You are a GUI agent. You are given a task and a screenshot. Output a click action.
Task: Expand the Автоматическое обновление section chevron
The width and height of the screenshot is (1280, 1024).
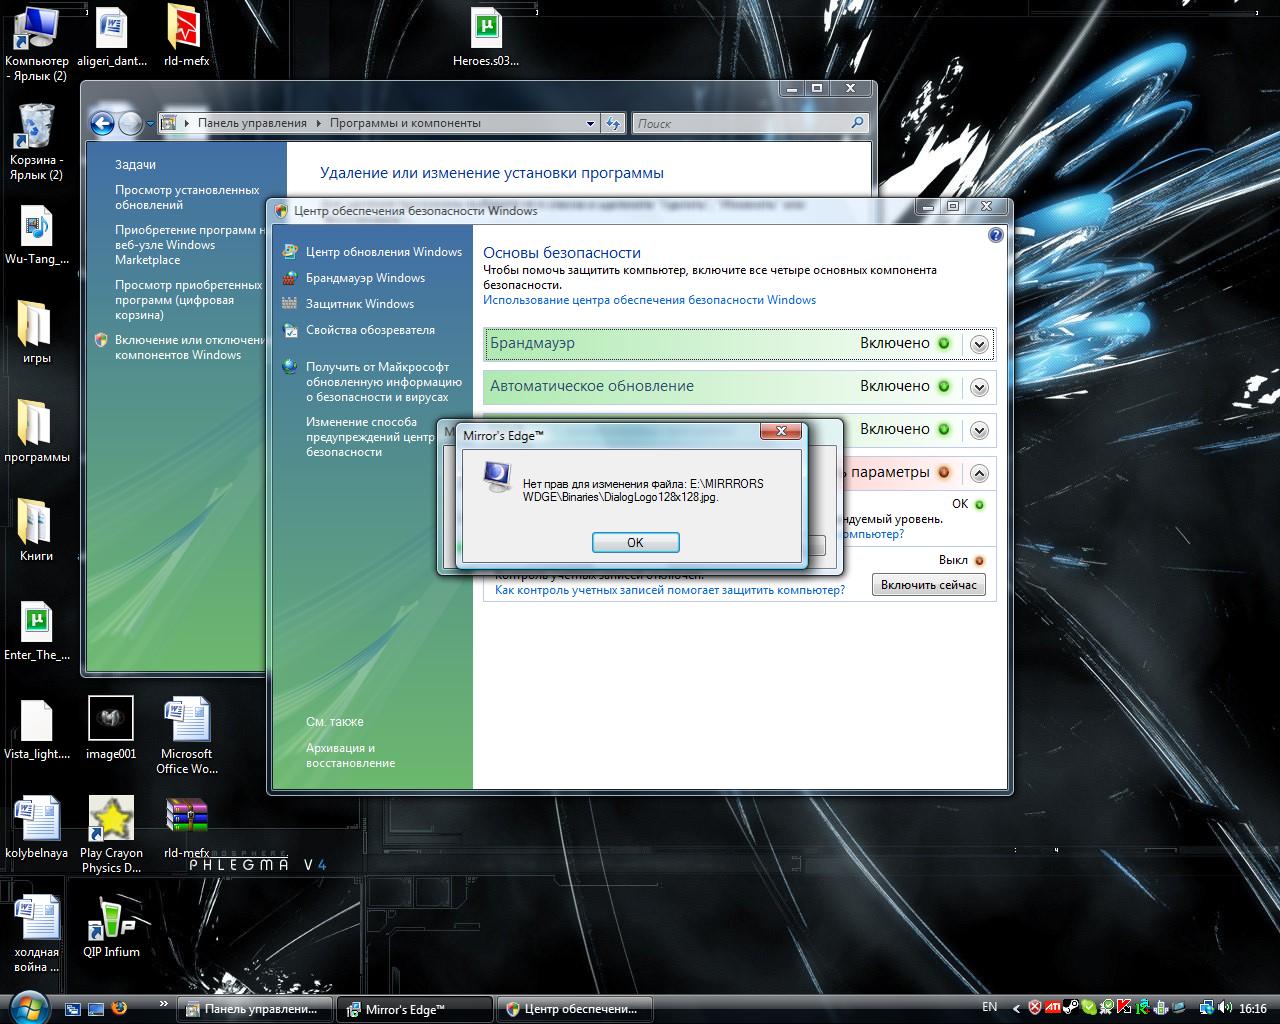click(979, 387)
